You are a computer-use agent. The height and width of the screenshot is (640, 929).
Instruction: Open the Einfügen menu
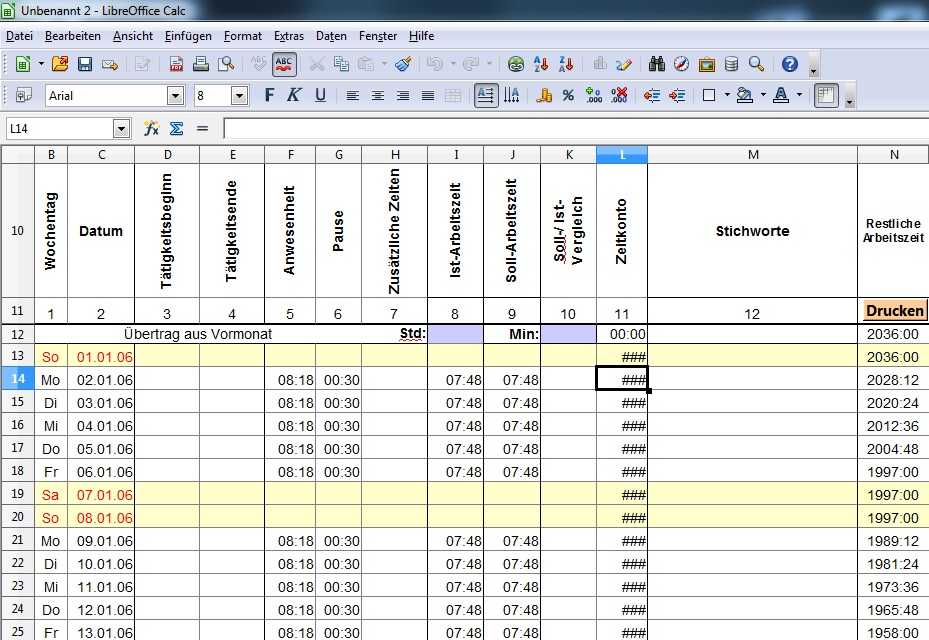coord(188,36)
